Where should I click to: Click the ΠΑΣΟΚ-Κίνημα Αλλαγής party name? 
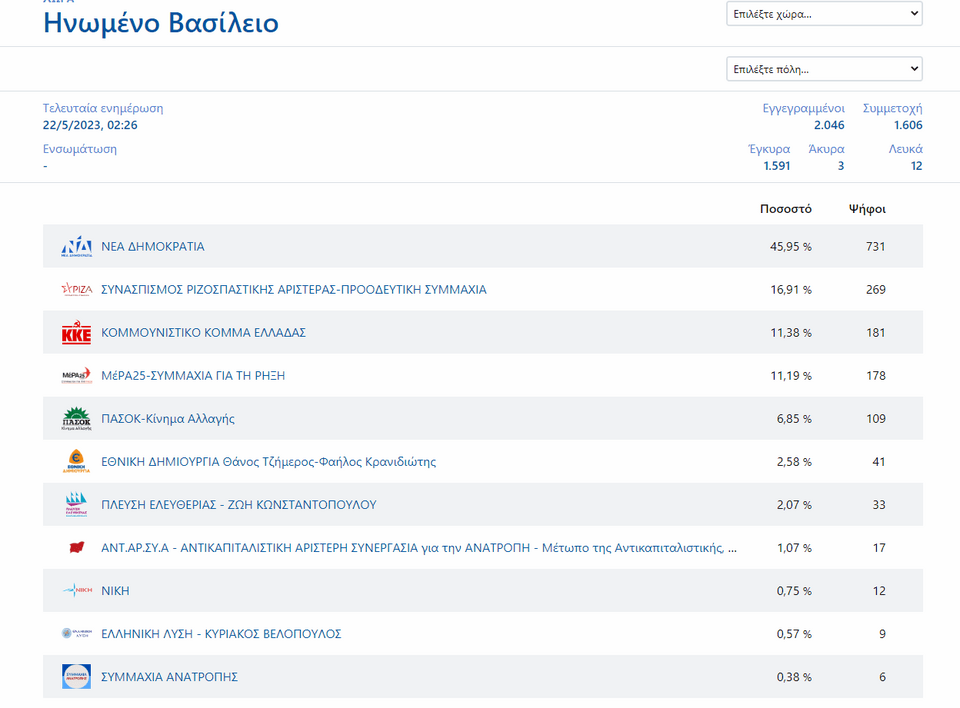click(x=168, y=419)
